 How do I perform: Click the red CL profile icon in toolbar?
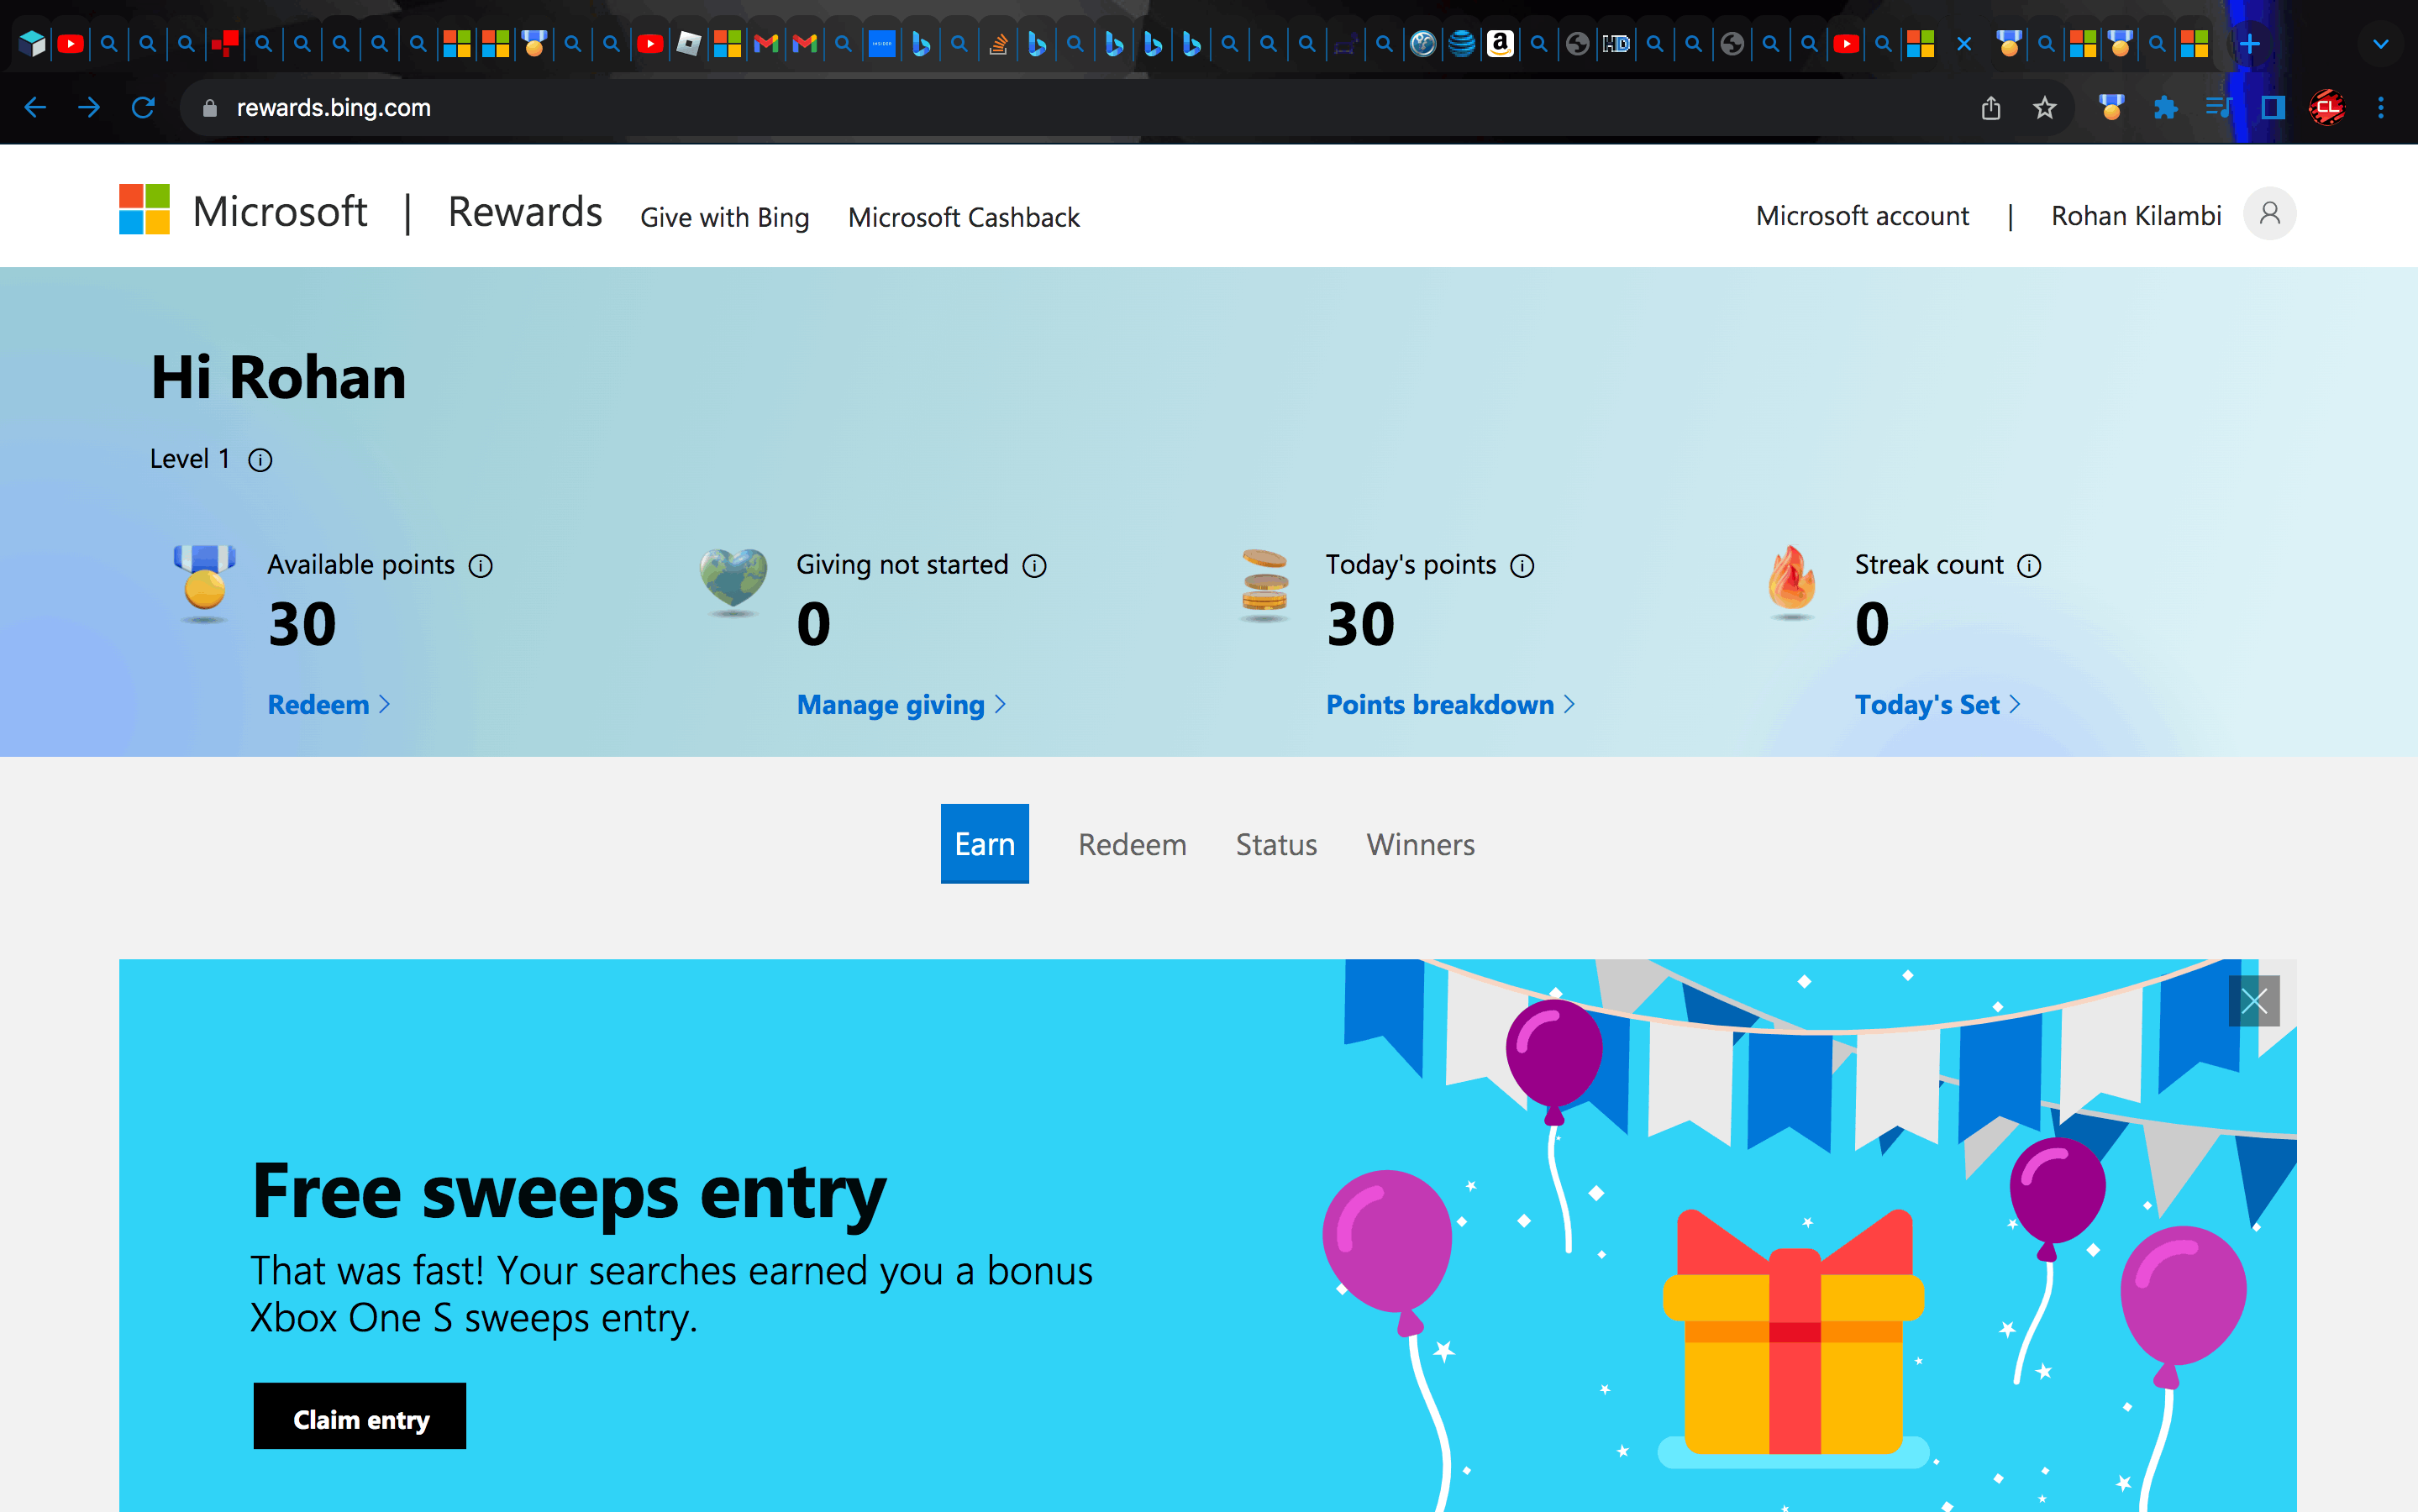[2327, 107]
